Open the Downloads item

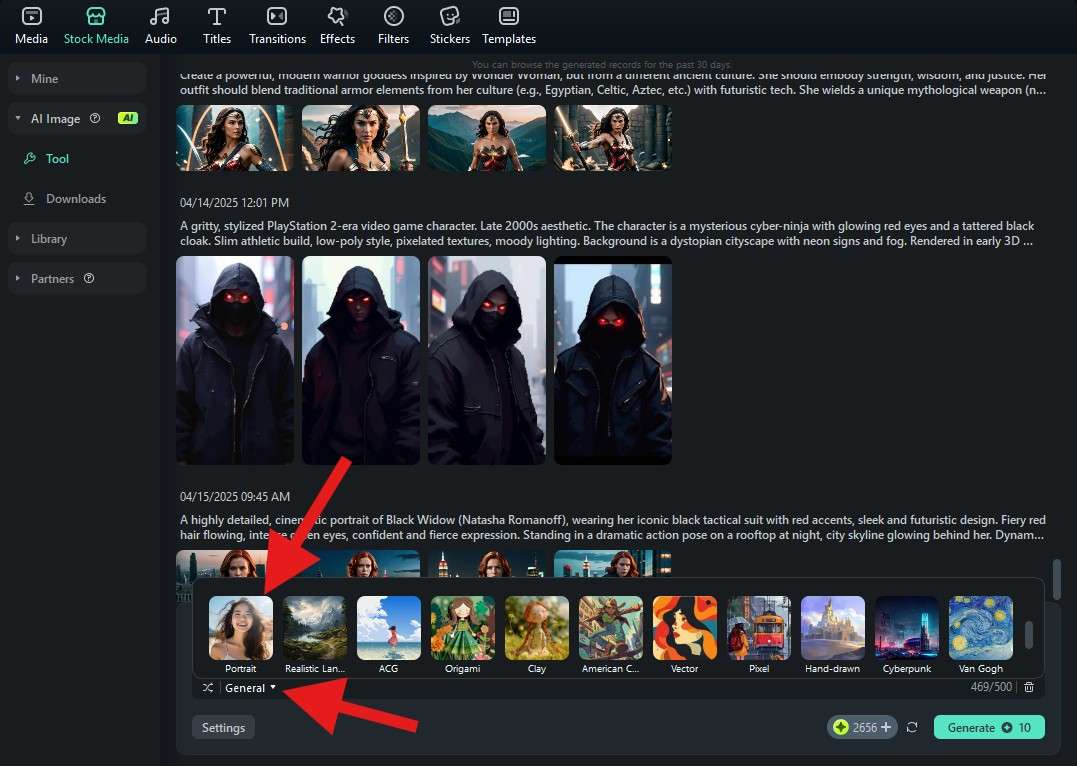coord(78,199)
